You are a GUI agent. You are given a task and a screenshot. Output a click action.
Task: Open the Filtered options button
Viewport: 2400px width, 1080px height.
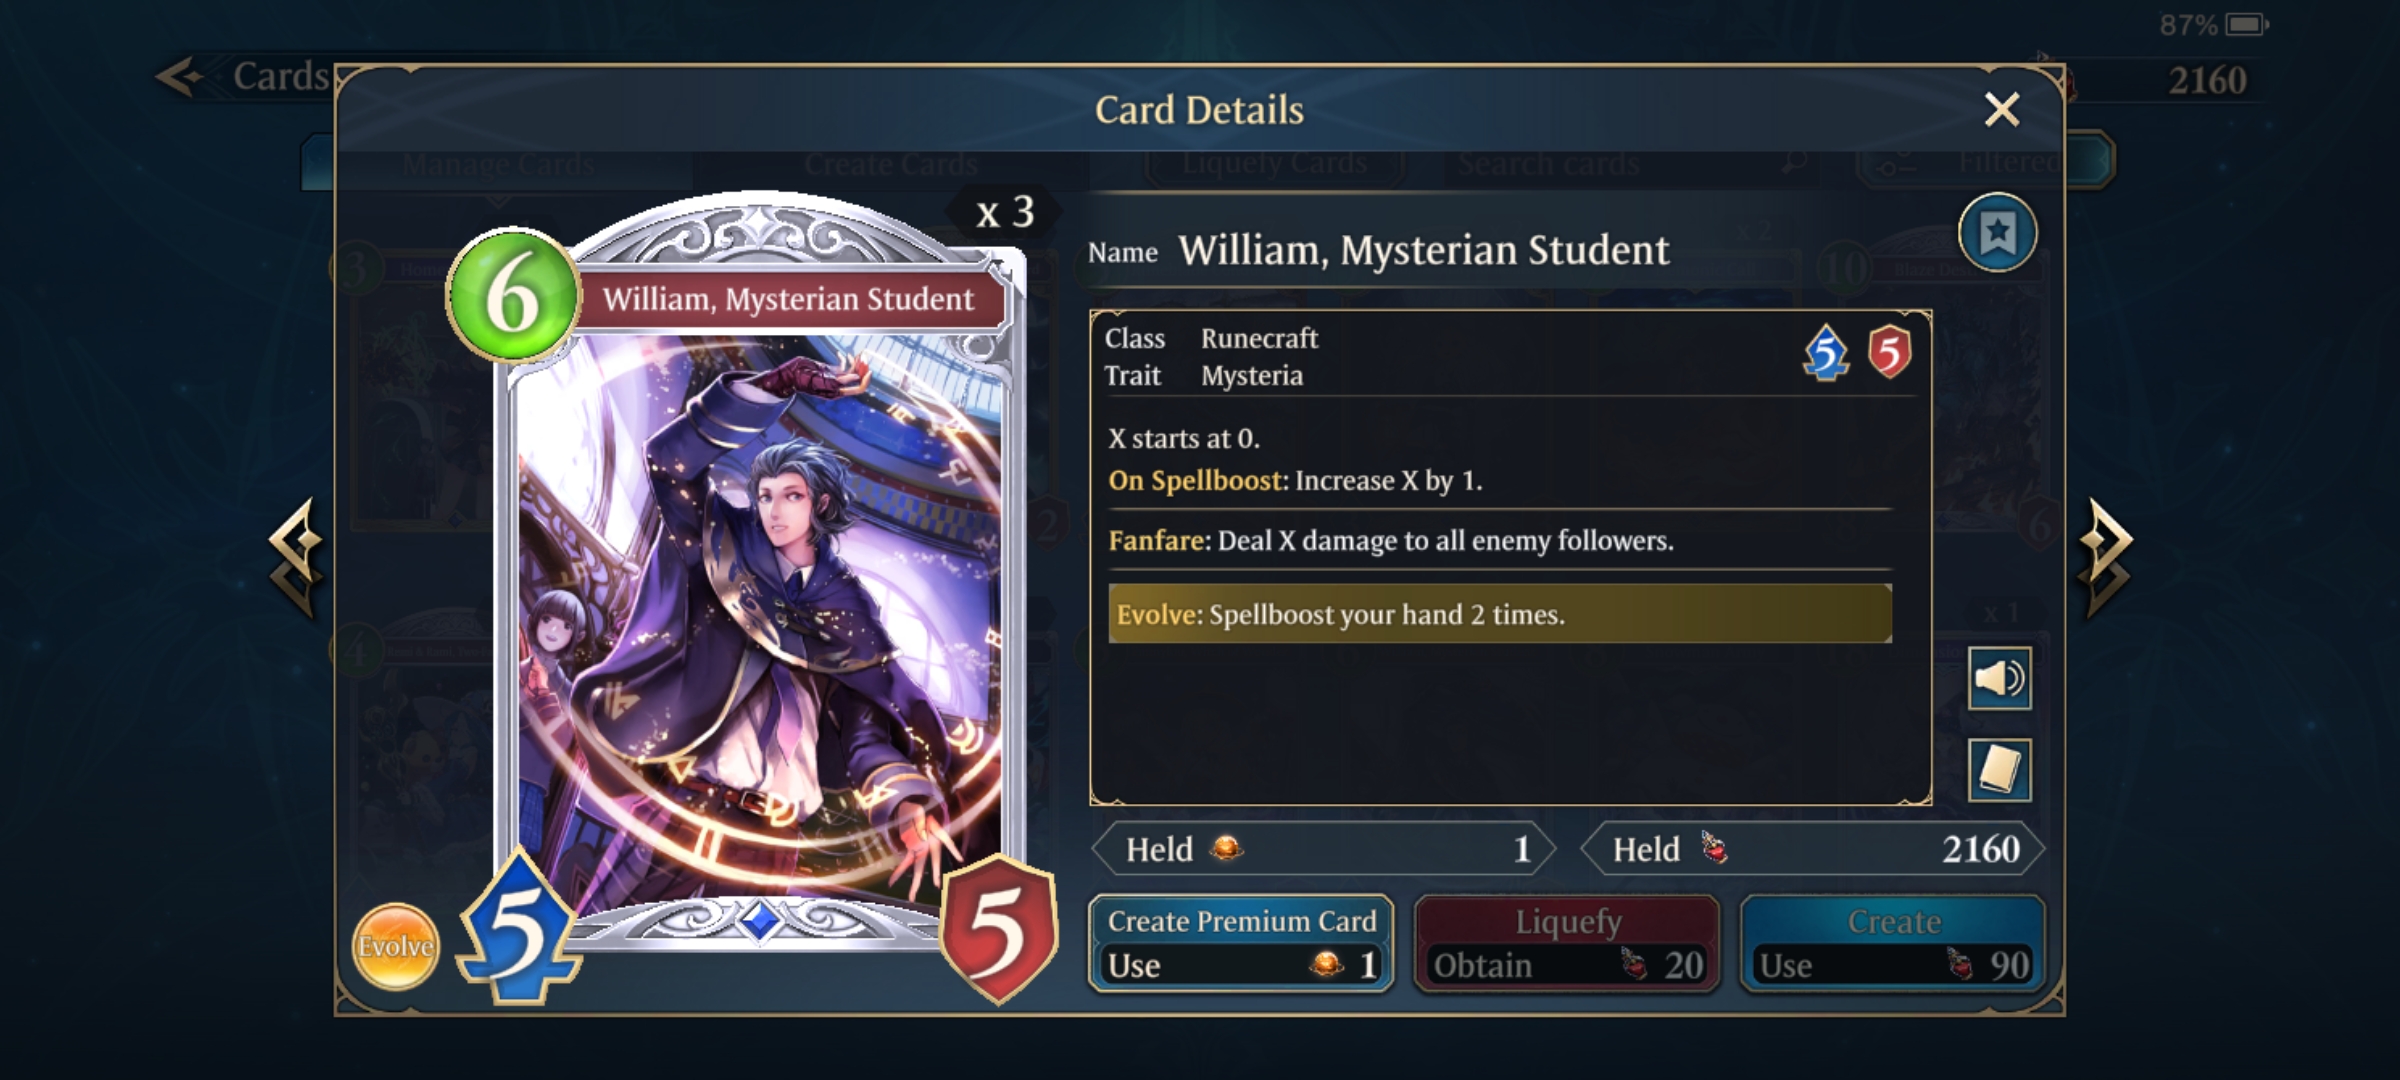(x=1985, y=162)
